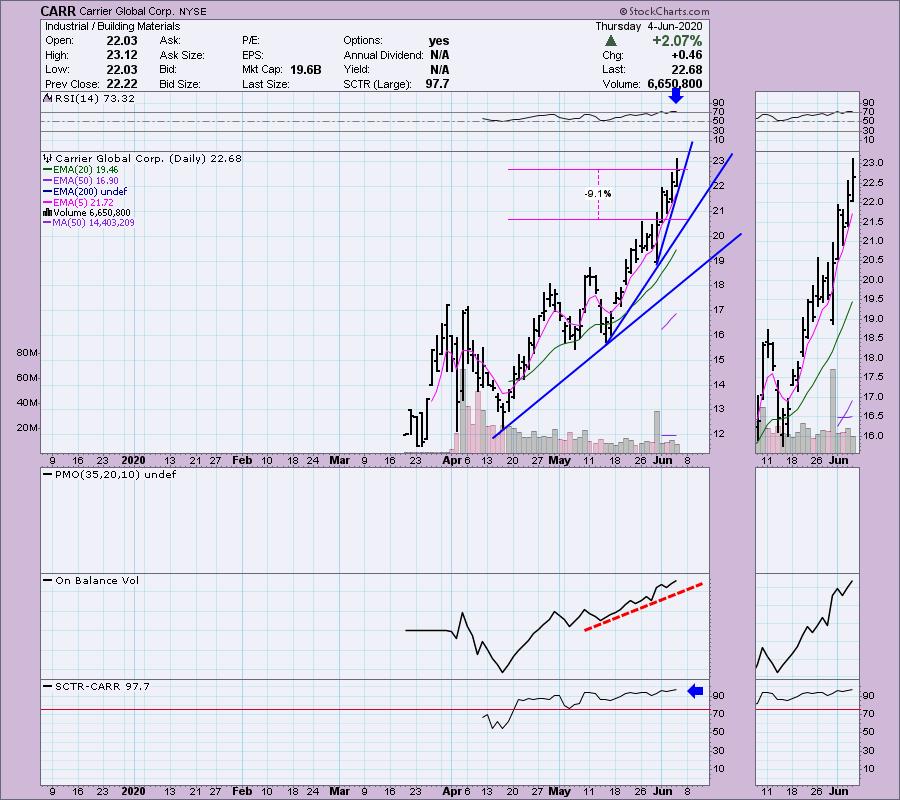This screenshot has width=900, height=800.
Task: Click the 40M volume axis label
Action: 27,403
